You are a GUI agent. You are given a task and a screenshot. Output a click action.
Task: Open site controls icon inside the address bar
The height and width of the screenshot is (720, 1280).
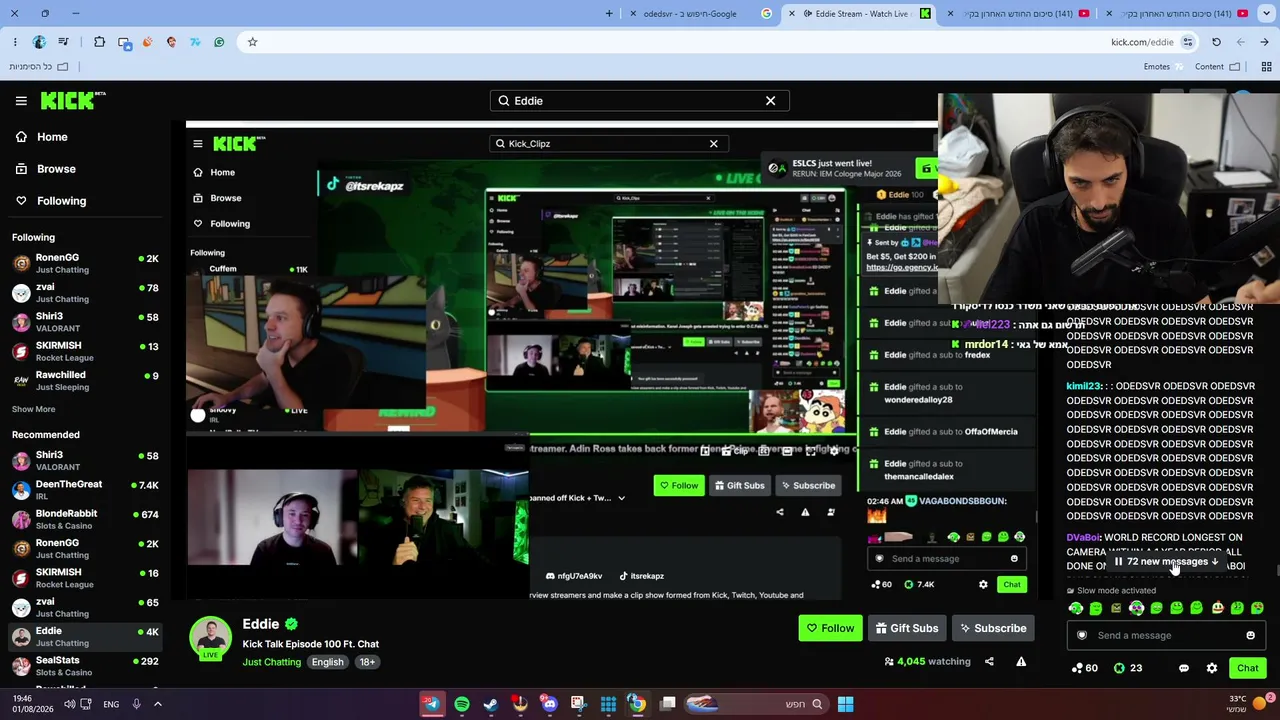coord(1187,42)
